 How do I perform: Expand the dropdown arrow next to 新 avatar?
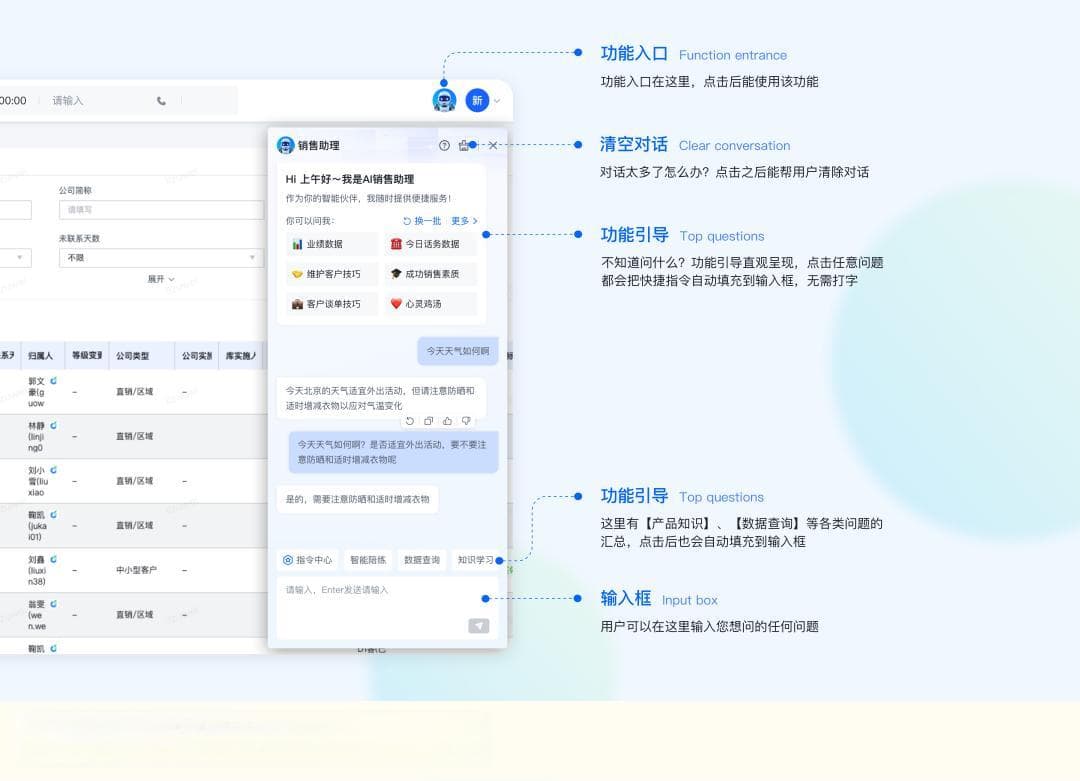(497, 101)
